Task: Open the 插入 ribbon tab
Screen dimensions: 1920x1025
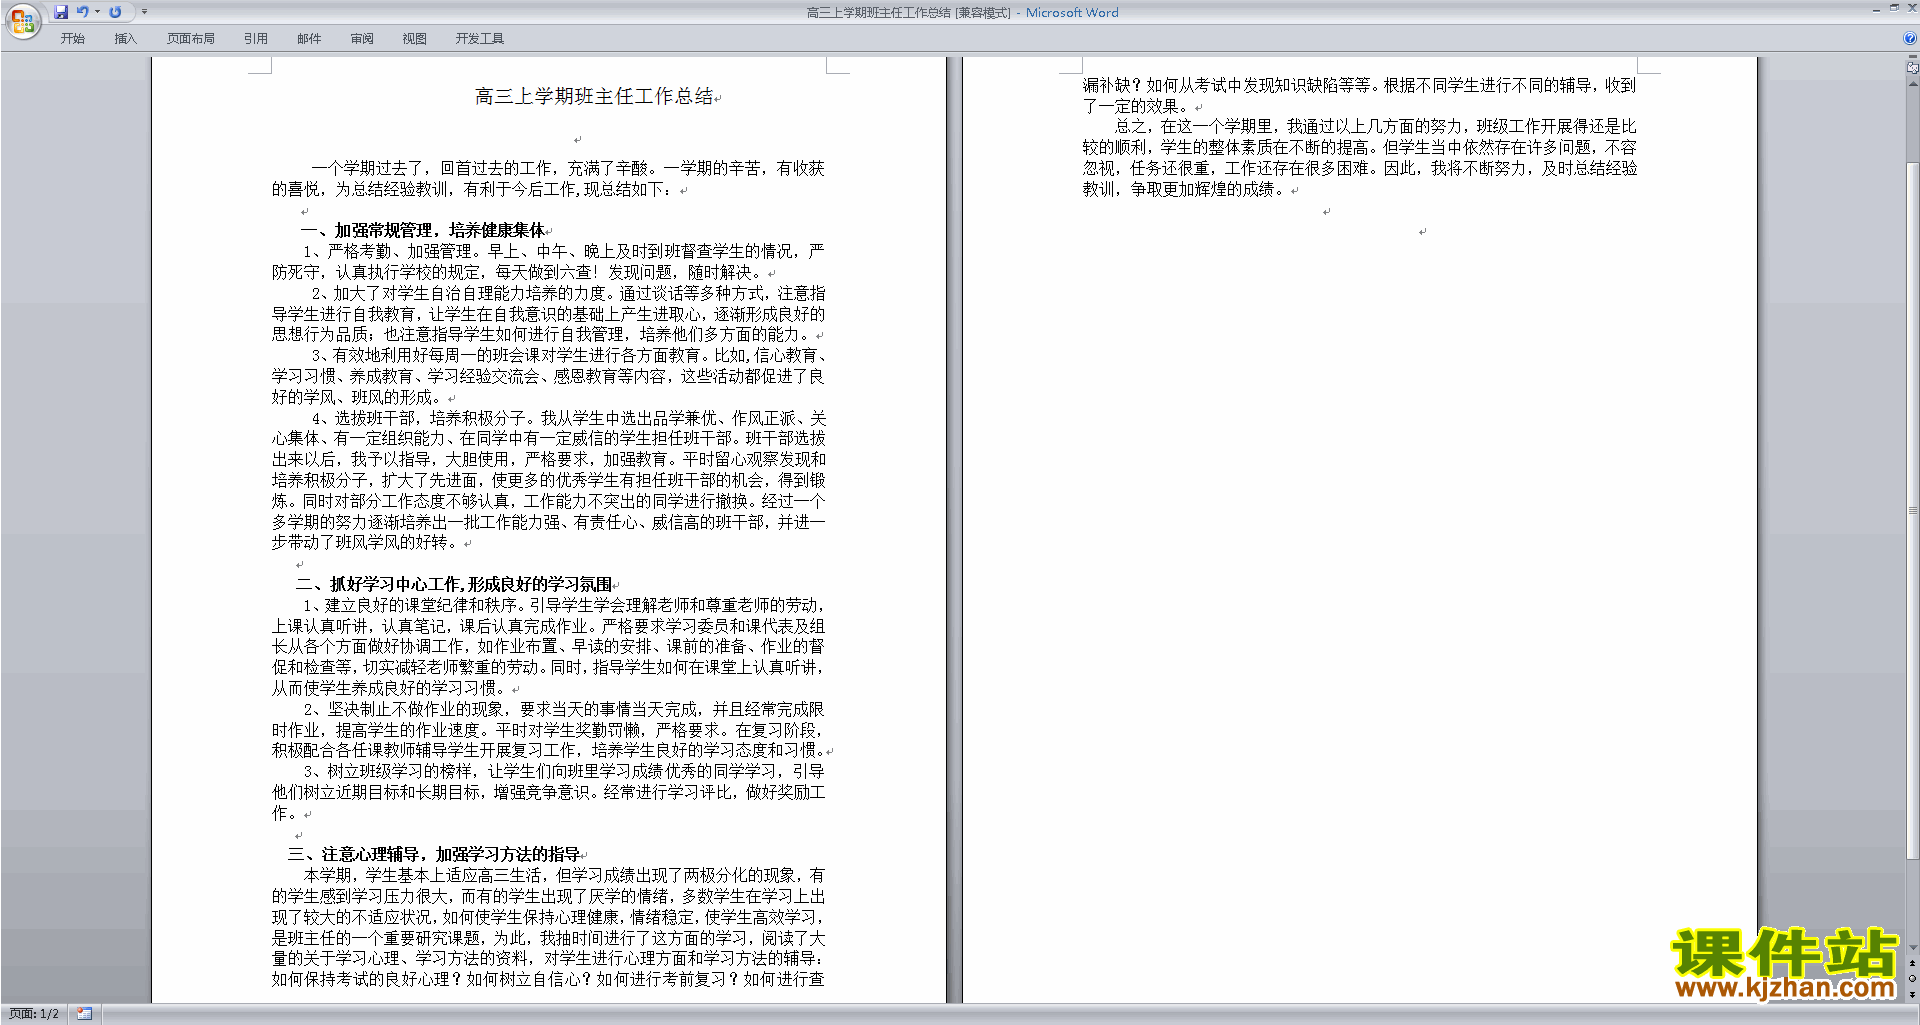Action: [x=125, y=39]
